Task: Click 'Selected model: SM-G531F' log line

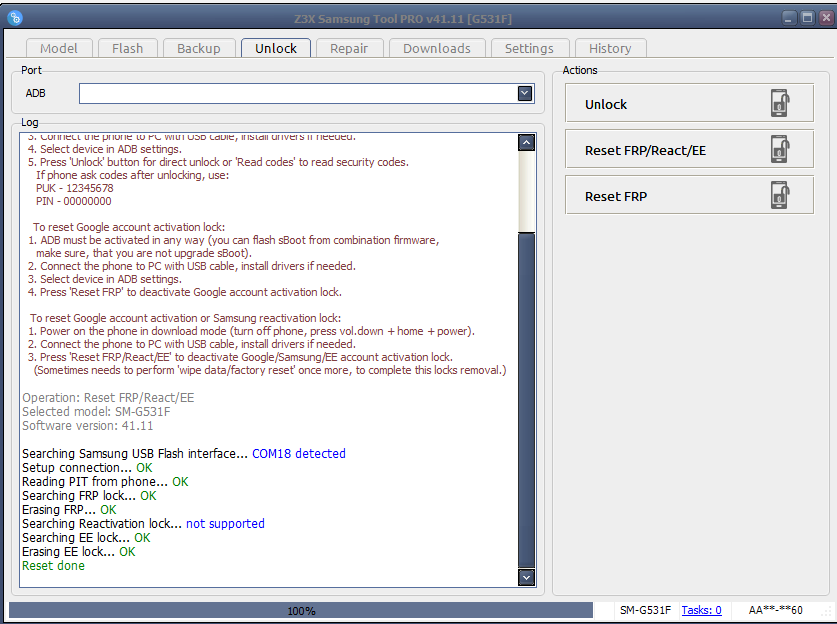Action: coord(96,412)
